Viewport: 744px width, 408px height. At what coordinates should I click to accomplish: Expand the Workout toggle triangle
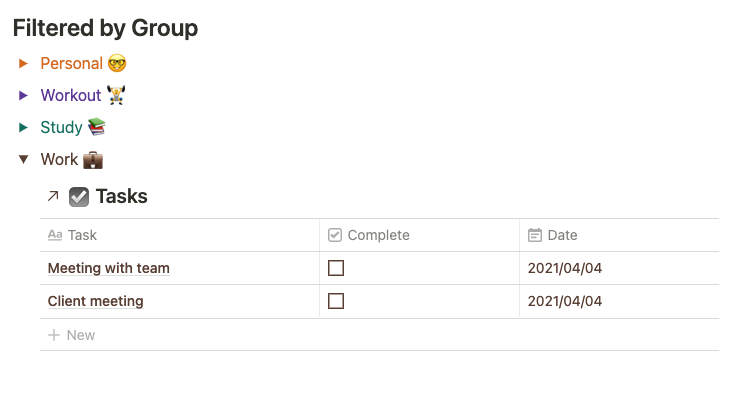click(x=24, y=96)
